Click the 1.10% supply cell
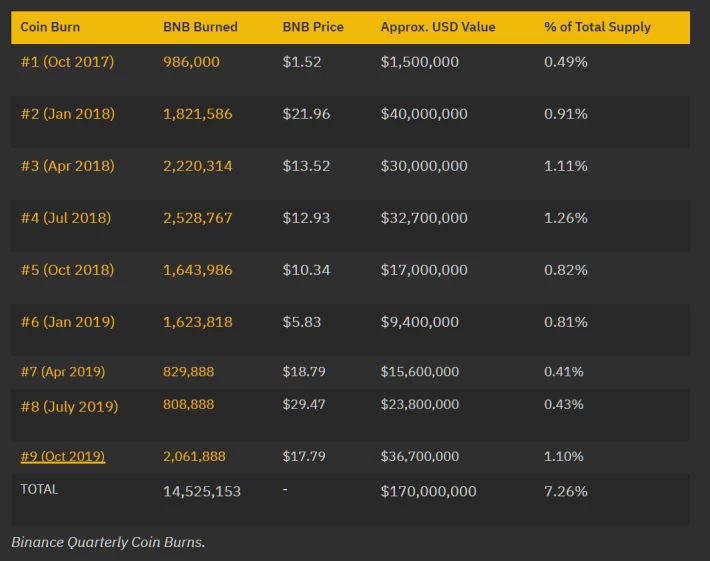The width and height of the screenshot is (710, 561). (x=563, y=456)
